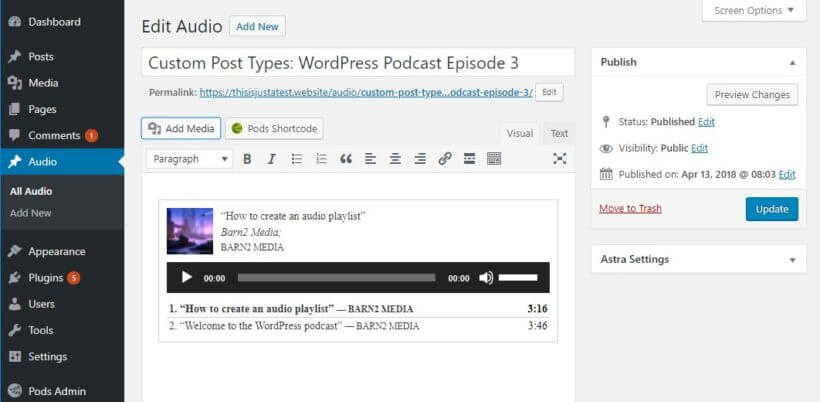Screen dimensions: 820x402
Task: Play the audio playlist
Action: [x=186, y=278]
